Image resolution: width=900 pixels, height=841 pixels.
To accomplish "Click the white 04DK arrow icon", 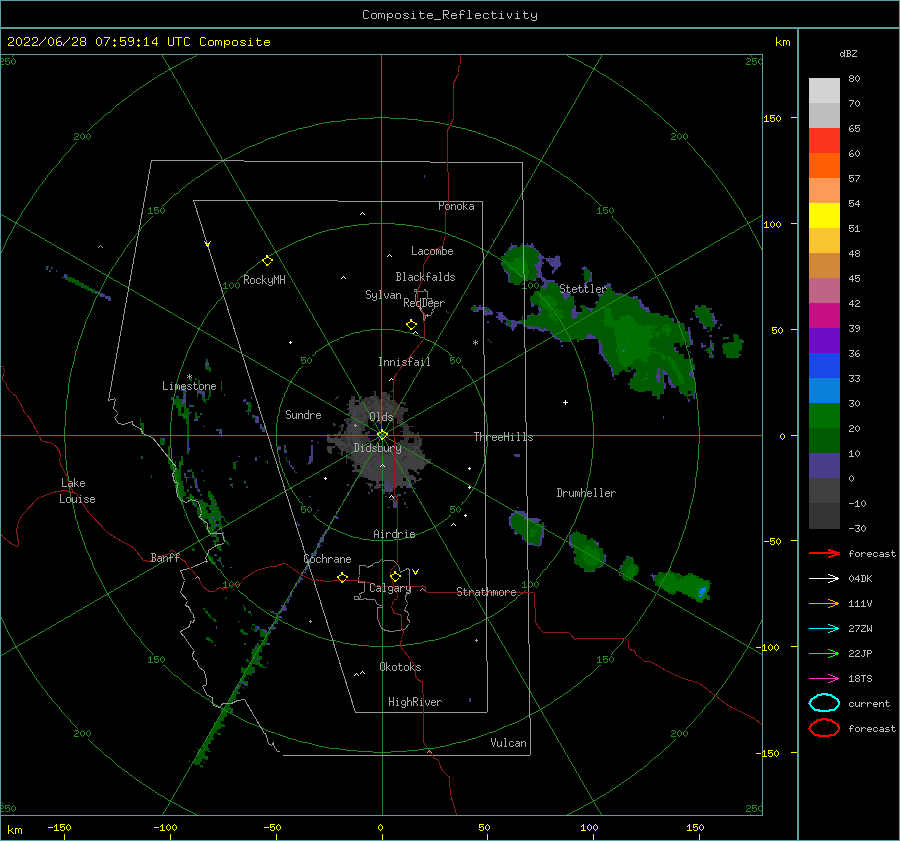I will 824,578.
